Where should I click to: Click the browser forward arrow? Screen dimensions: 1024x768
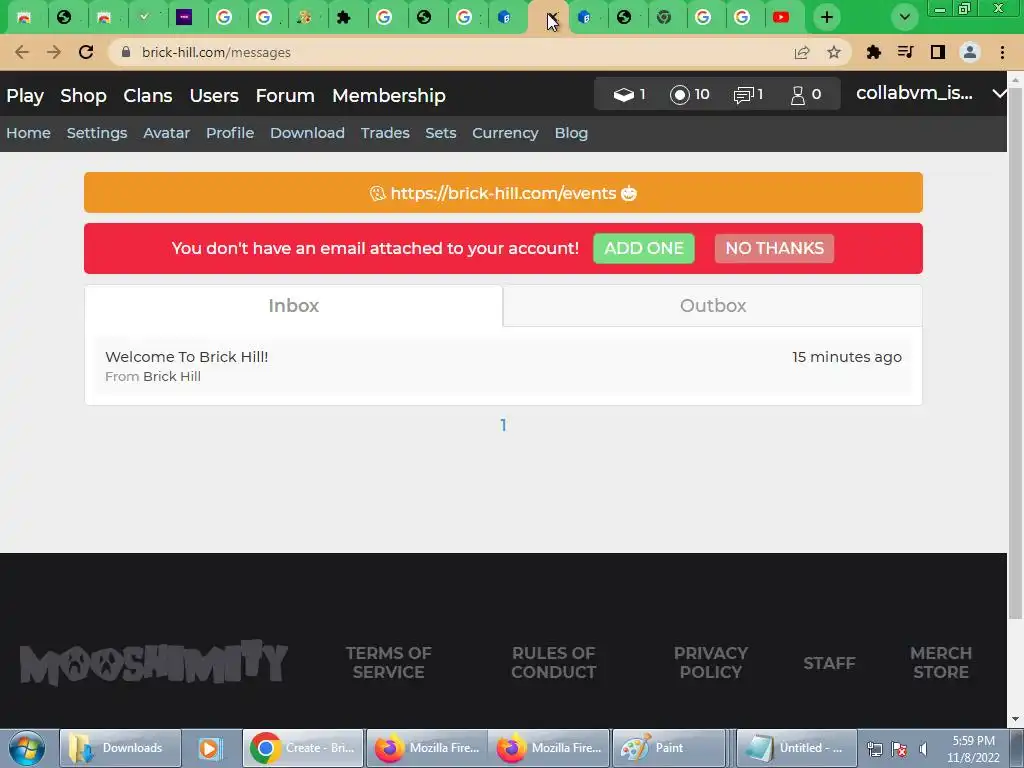pos(54,52)
